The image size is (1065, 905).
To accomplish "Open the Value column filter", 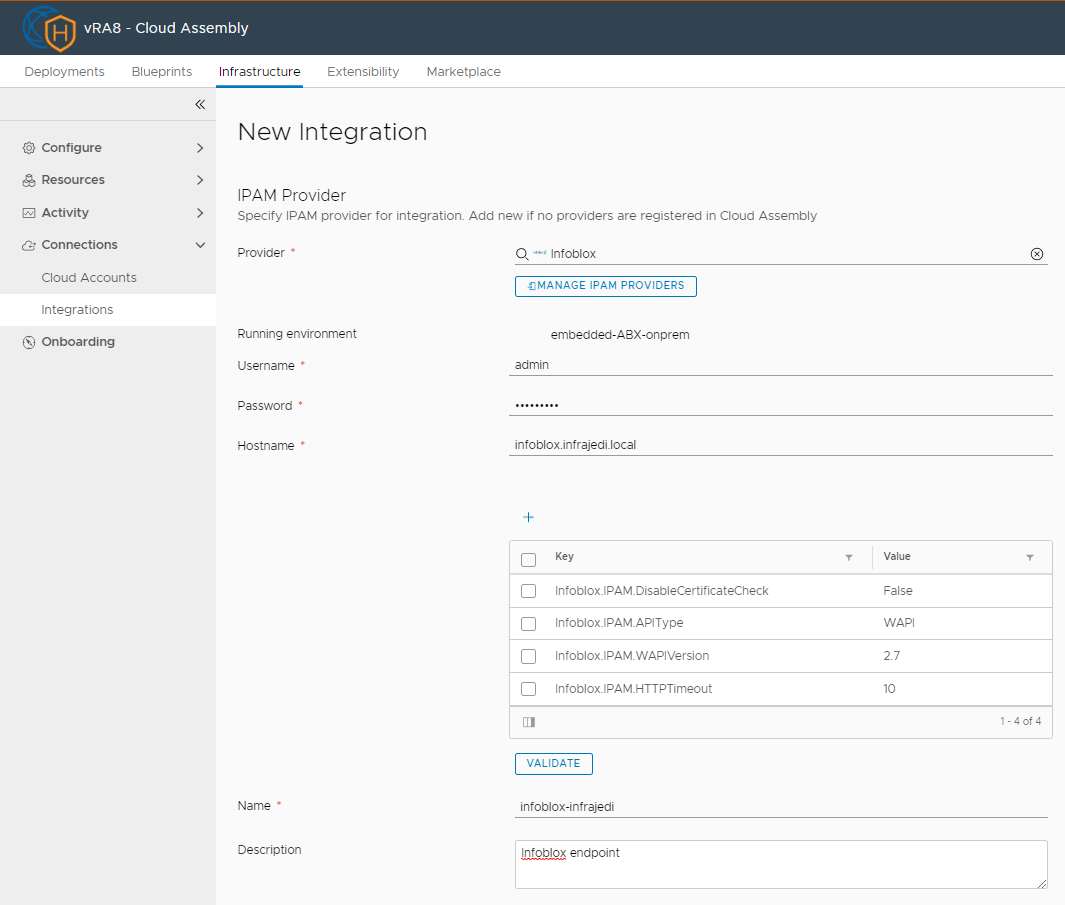I will [x=1030, y=557].
